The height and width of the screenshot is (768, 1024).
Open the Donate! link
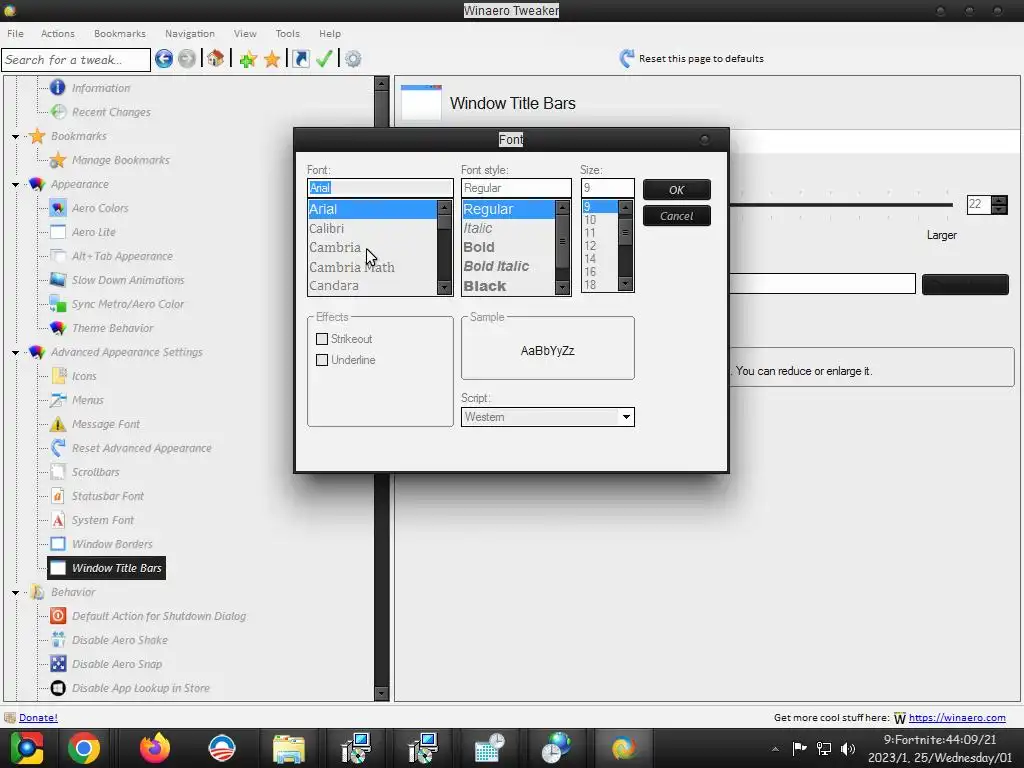tap(38, 718)
